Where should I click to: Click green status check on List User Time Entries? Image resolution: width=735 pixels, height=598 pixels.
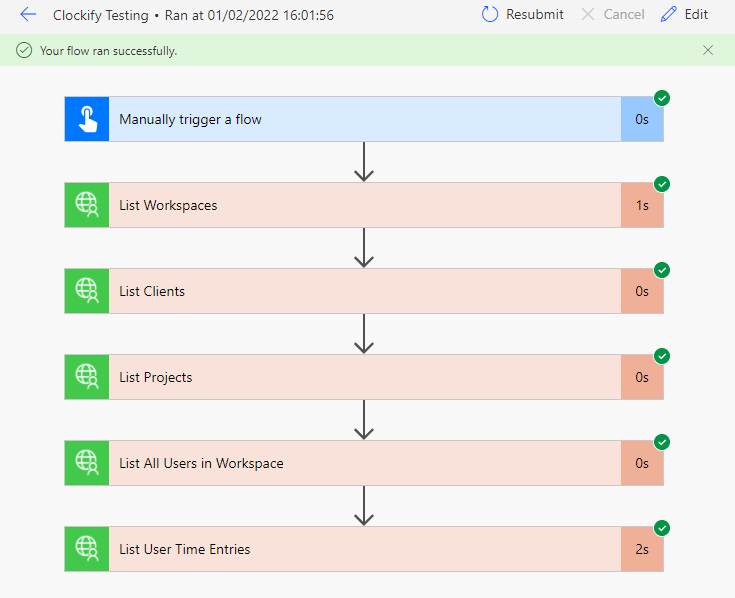662,528
